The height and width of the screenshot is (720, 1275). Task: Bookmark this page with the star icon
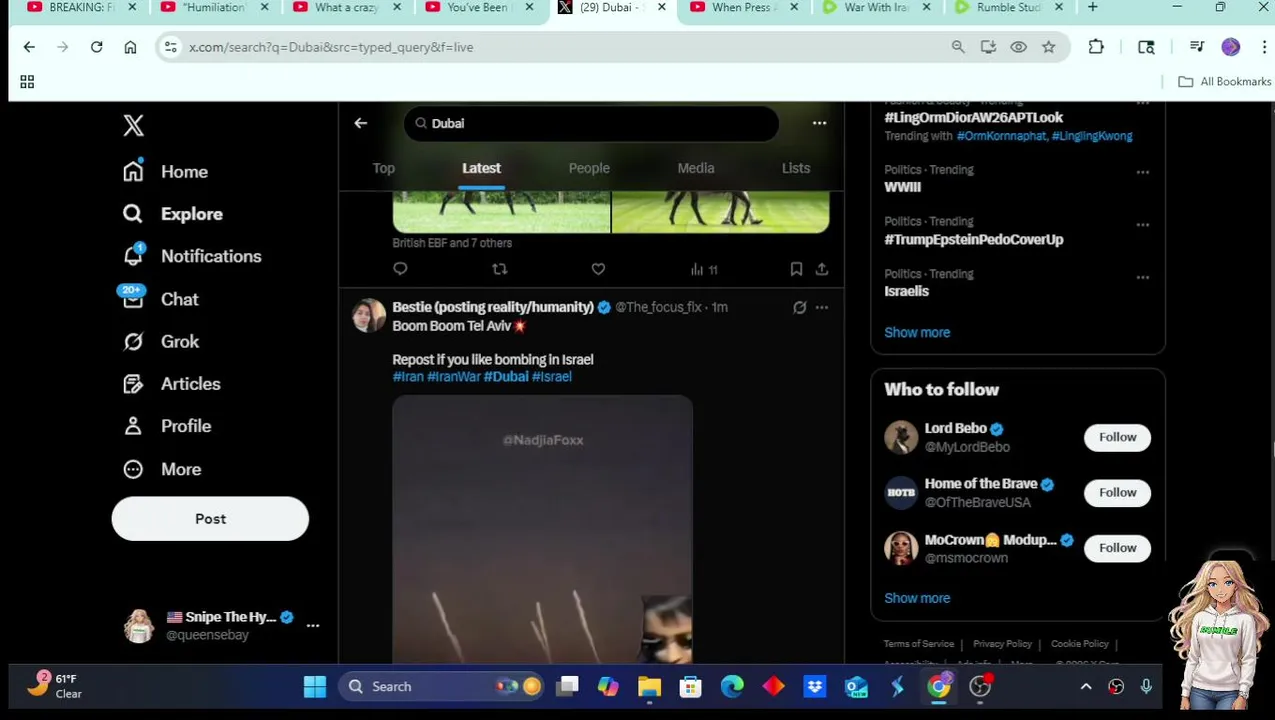click(1048, 47)
